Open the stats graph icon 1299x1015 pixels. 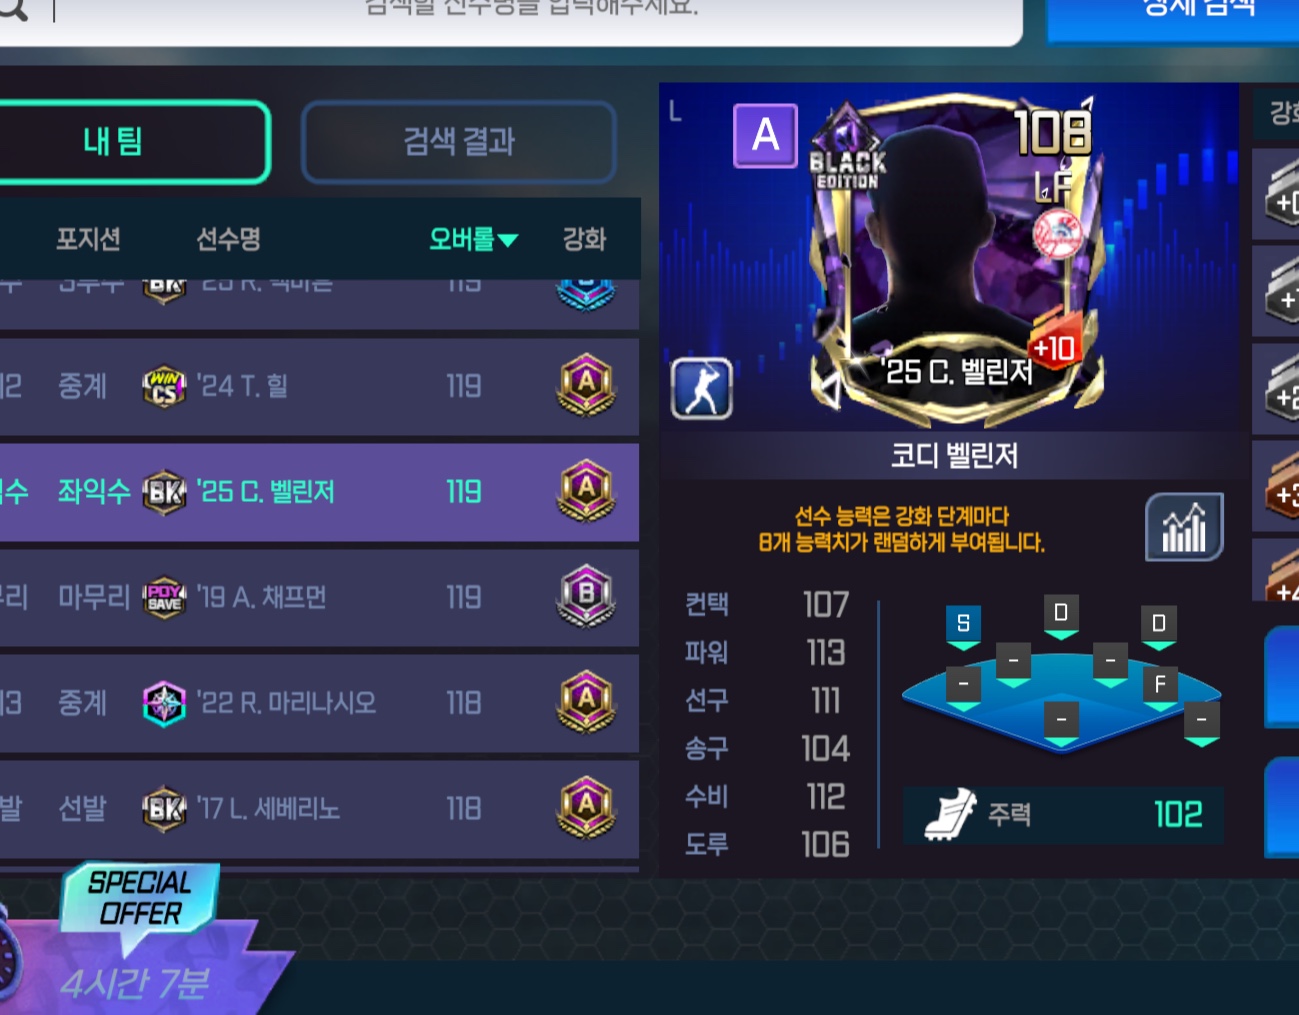click(x=1184, y=527)
